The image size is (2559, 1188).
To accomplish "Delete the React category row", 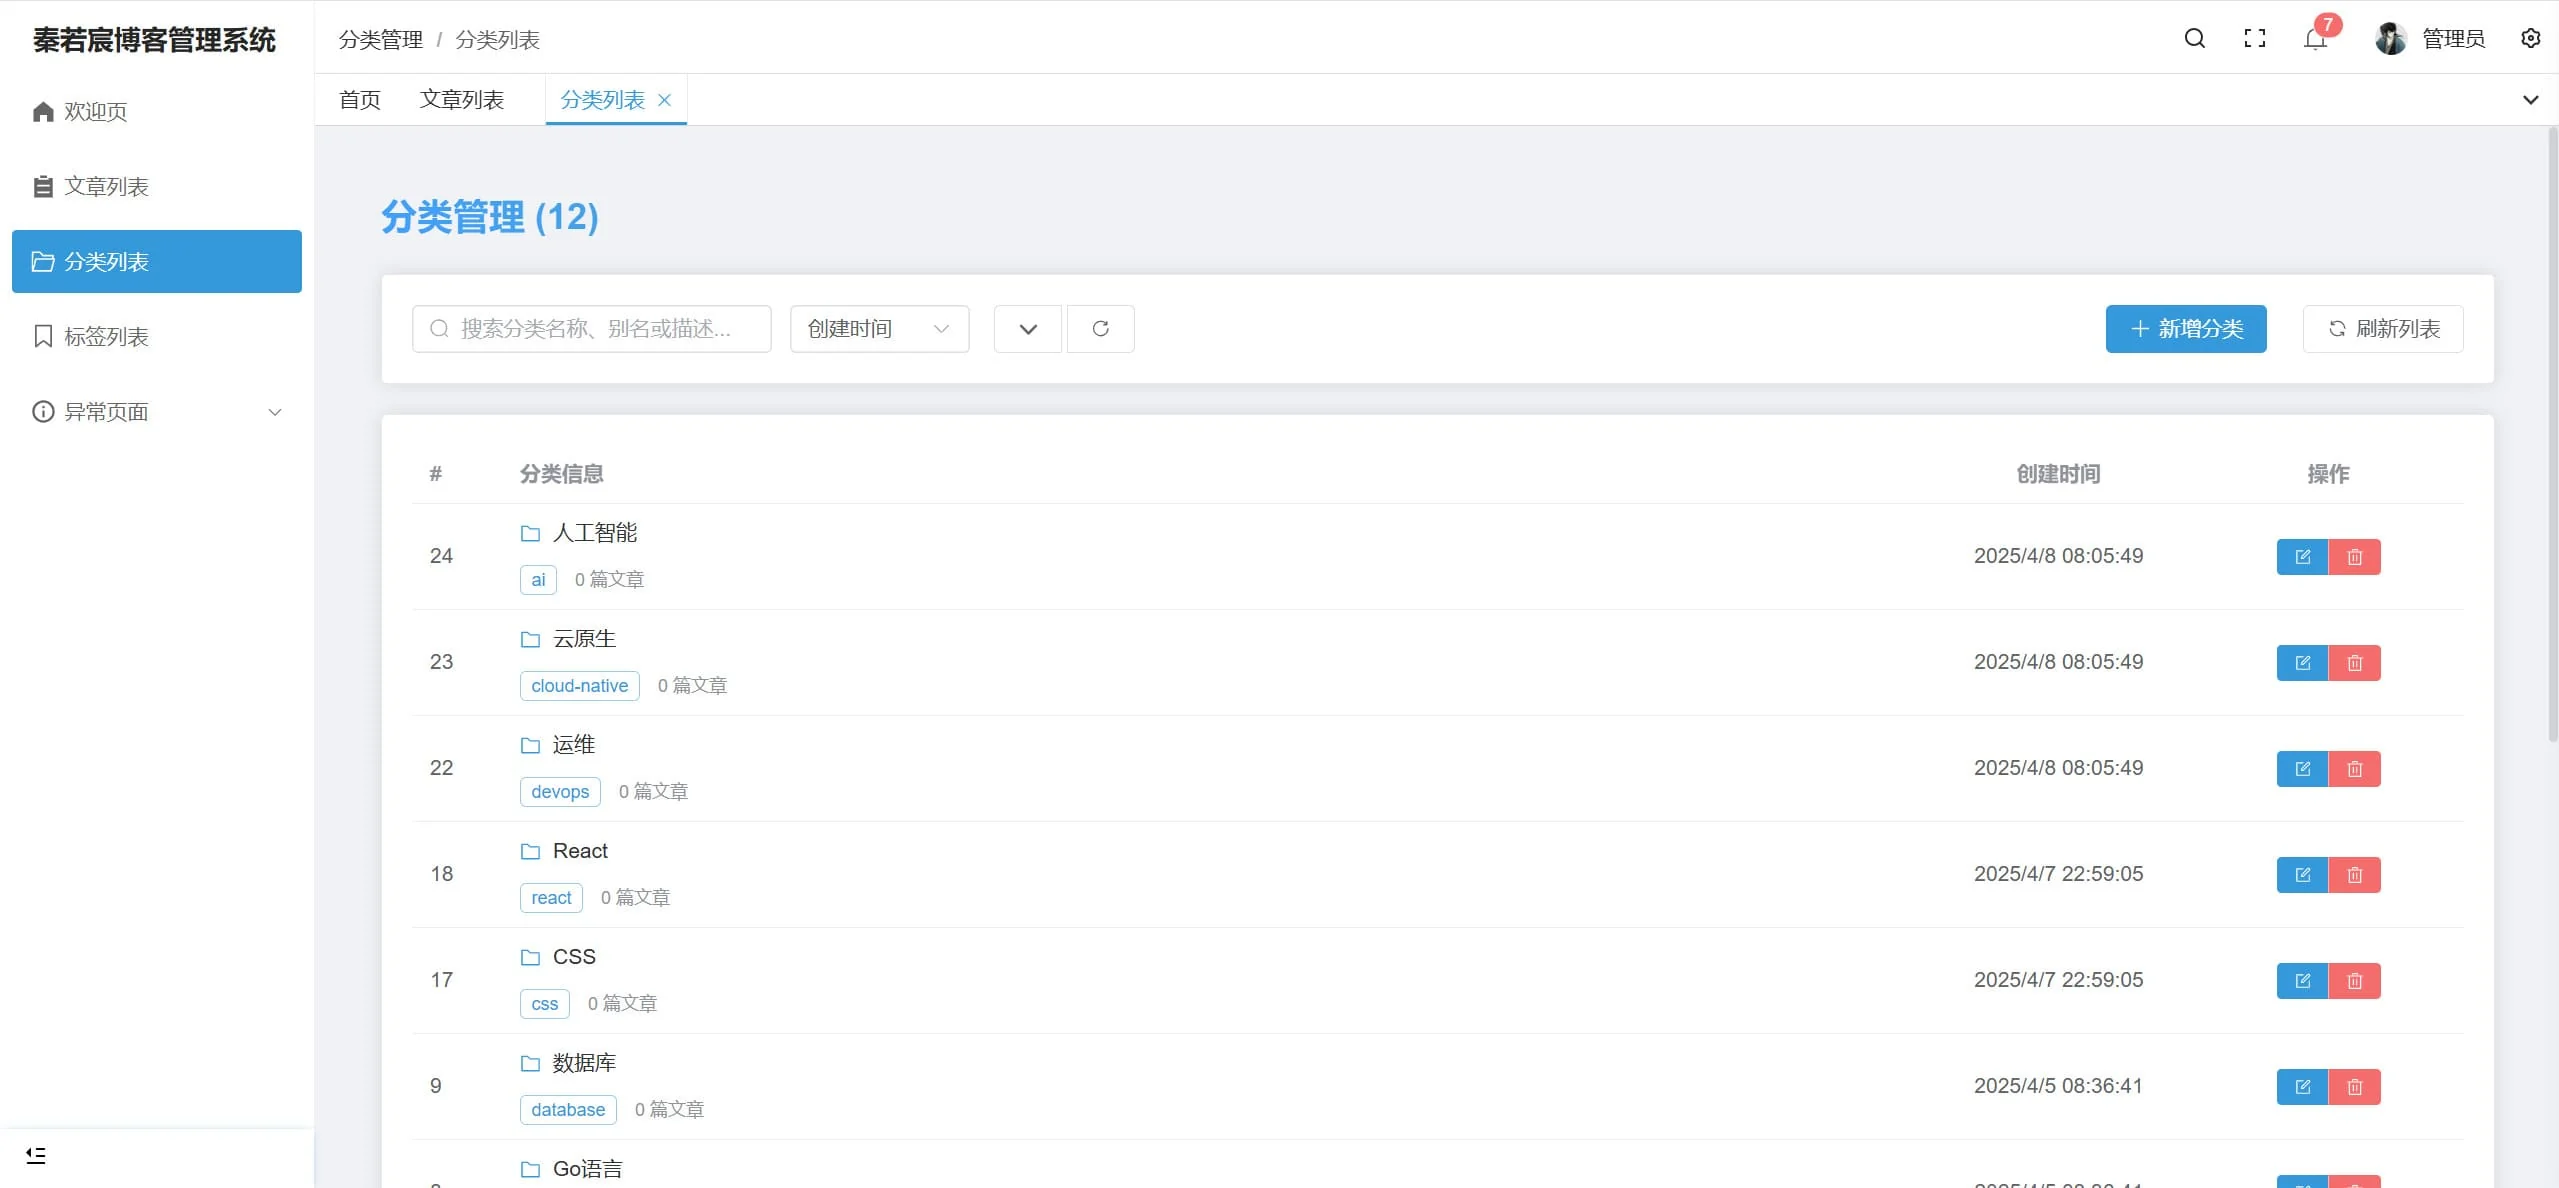I will [2355, 875].
